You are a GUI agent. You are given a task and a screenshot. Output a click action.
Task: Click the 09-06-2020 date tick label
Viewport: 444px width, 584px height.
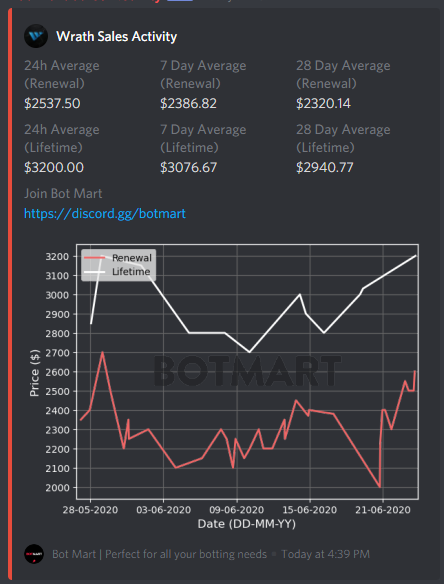click(237, 510)
